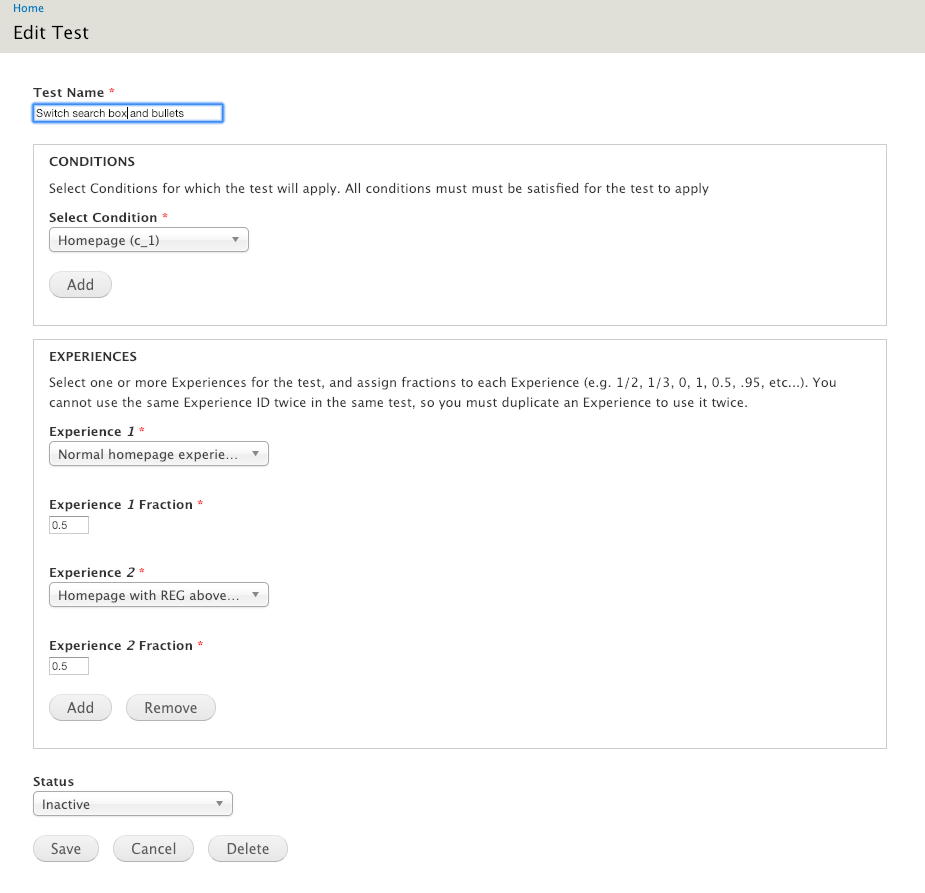Click the Select Condition dropdown arrow
The width and height of the screenshot is (925, 893).
(235, 239)
